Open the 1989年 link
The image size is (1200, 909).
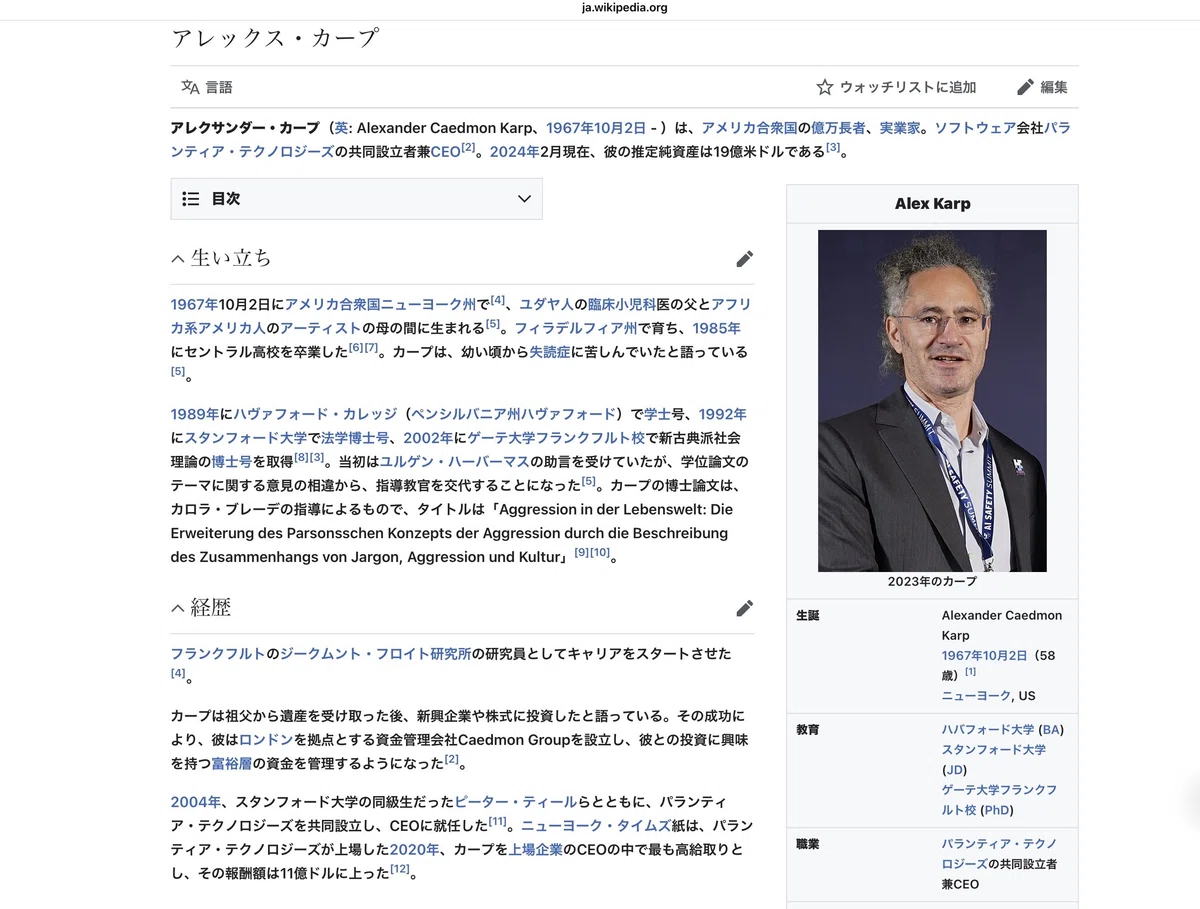195,414
